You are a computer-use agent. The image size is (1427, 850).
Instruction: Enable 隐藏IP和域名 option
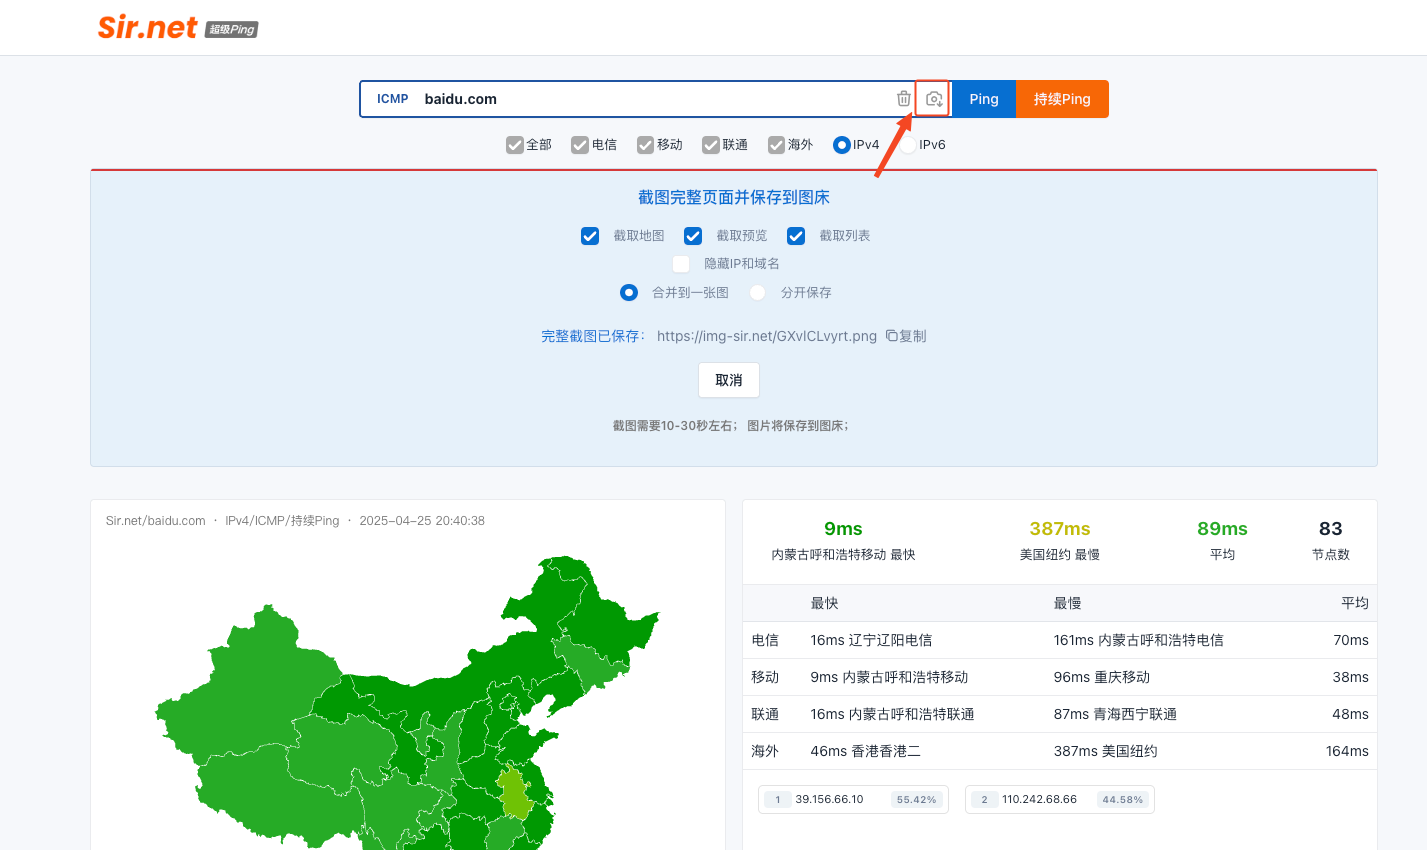click(681, 264)
